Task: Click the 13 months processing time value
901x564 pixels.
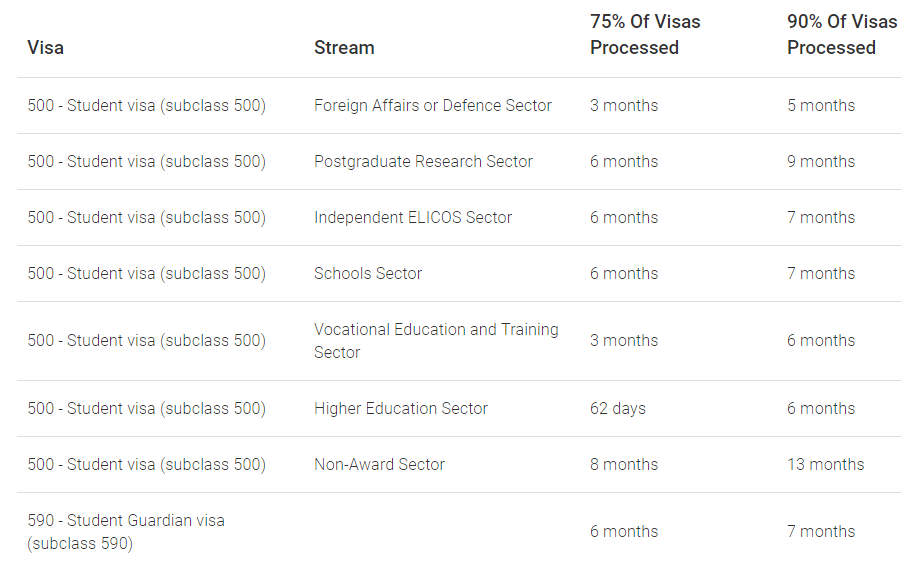Action: [x=826, y=464]
